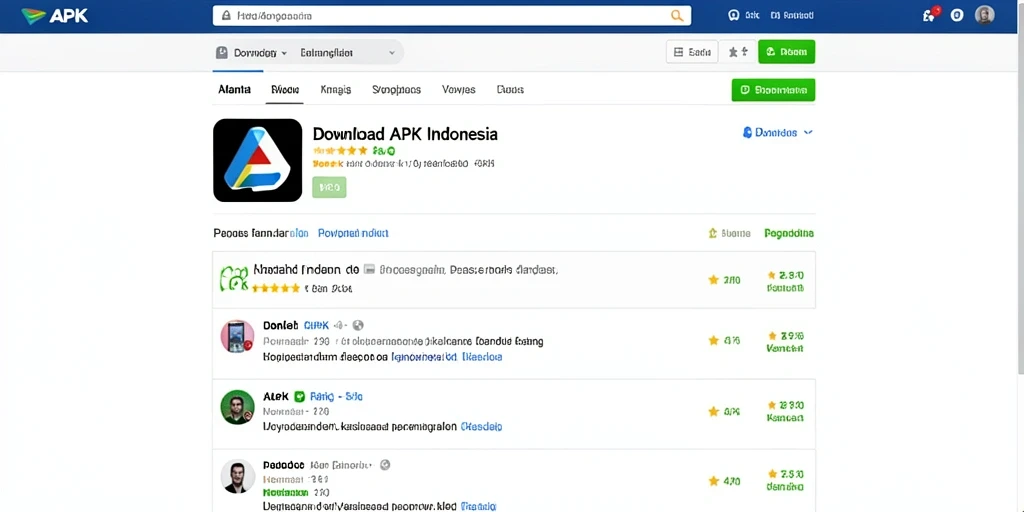The image size is (1024, 512).
Task: Open the user profile avatar in header
Action: (x=984, y=15)
